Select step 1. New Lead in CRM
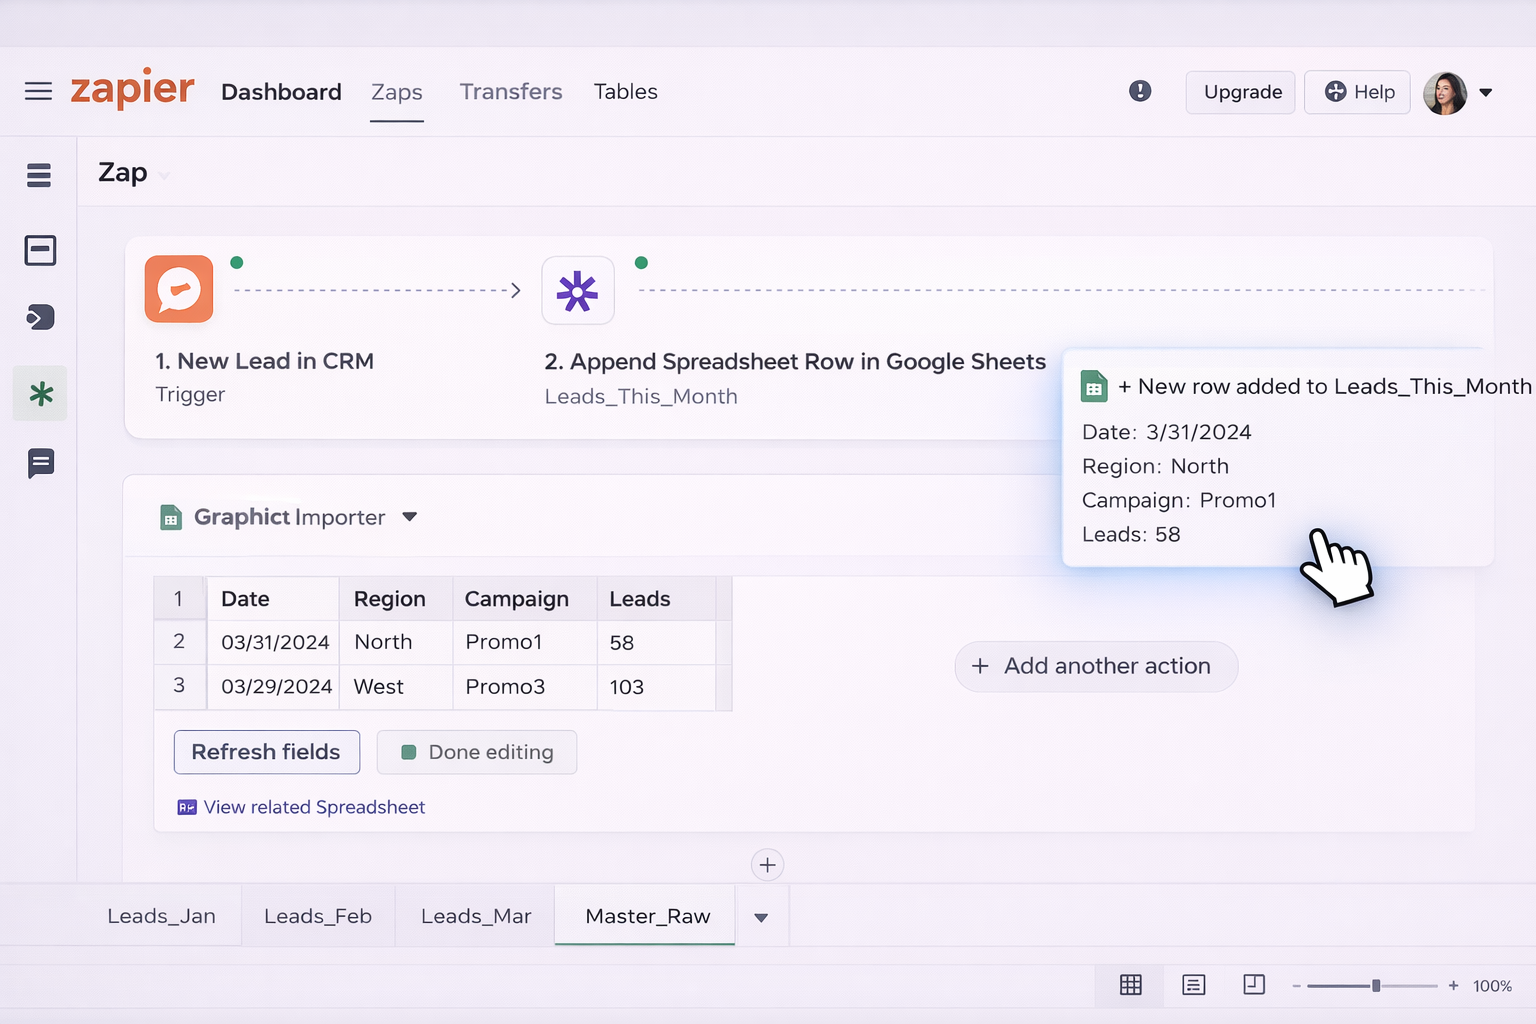 [x=265, y=361]
